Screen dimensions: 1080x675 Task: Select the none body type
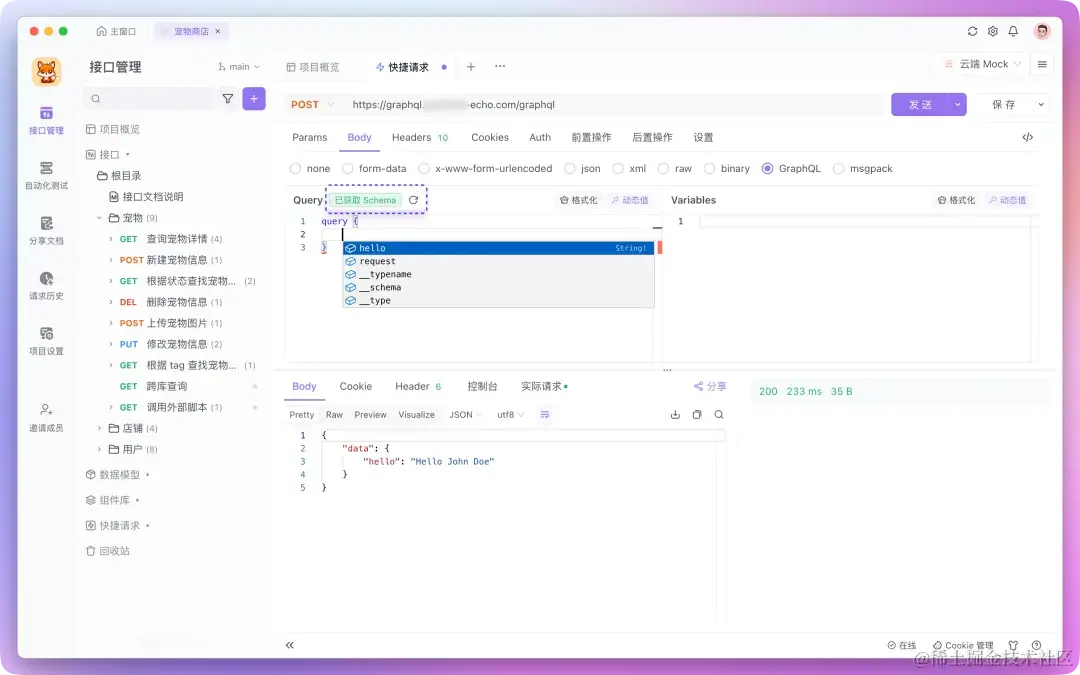click(310, 169)
